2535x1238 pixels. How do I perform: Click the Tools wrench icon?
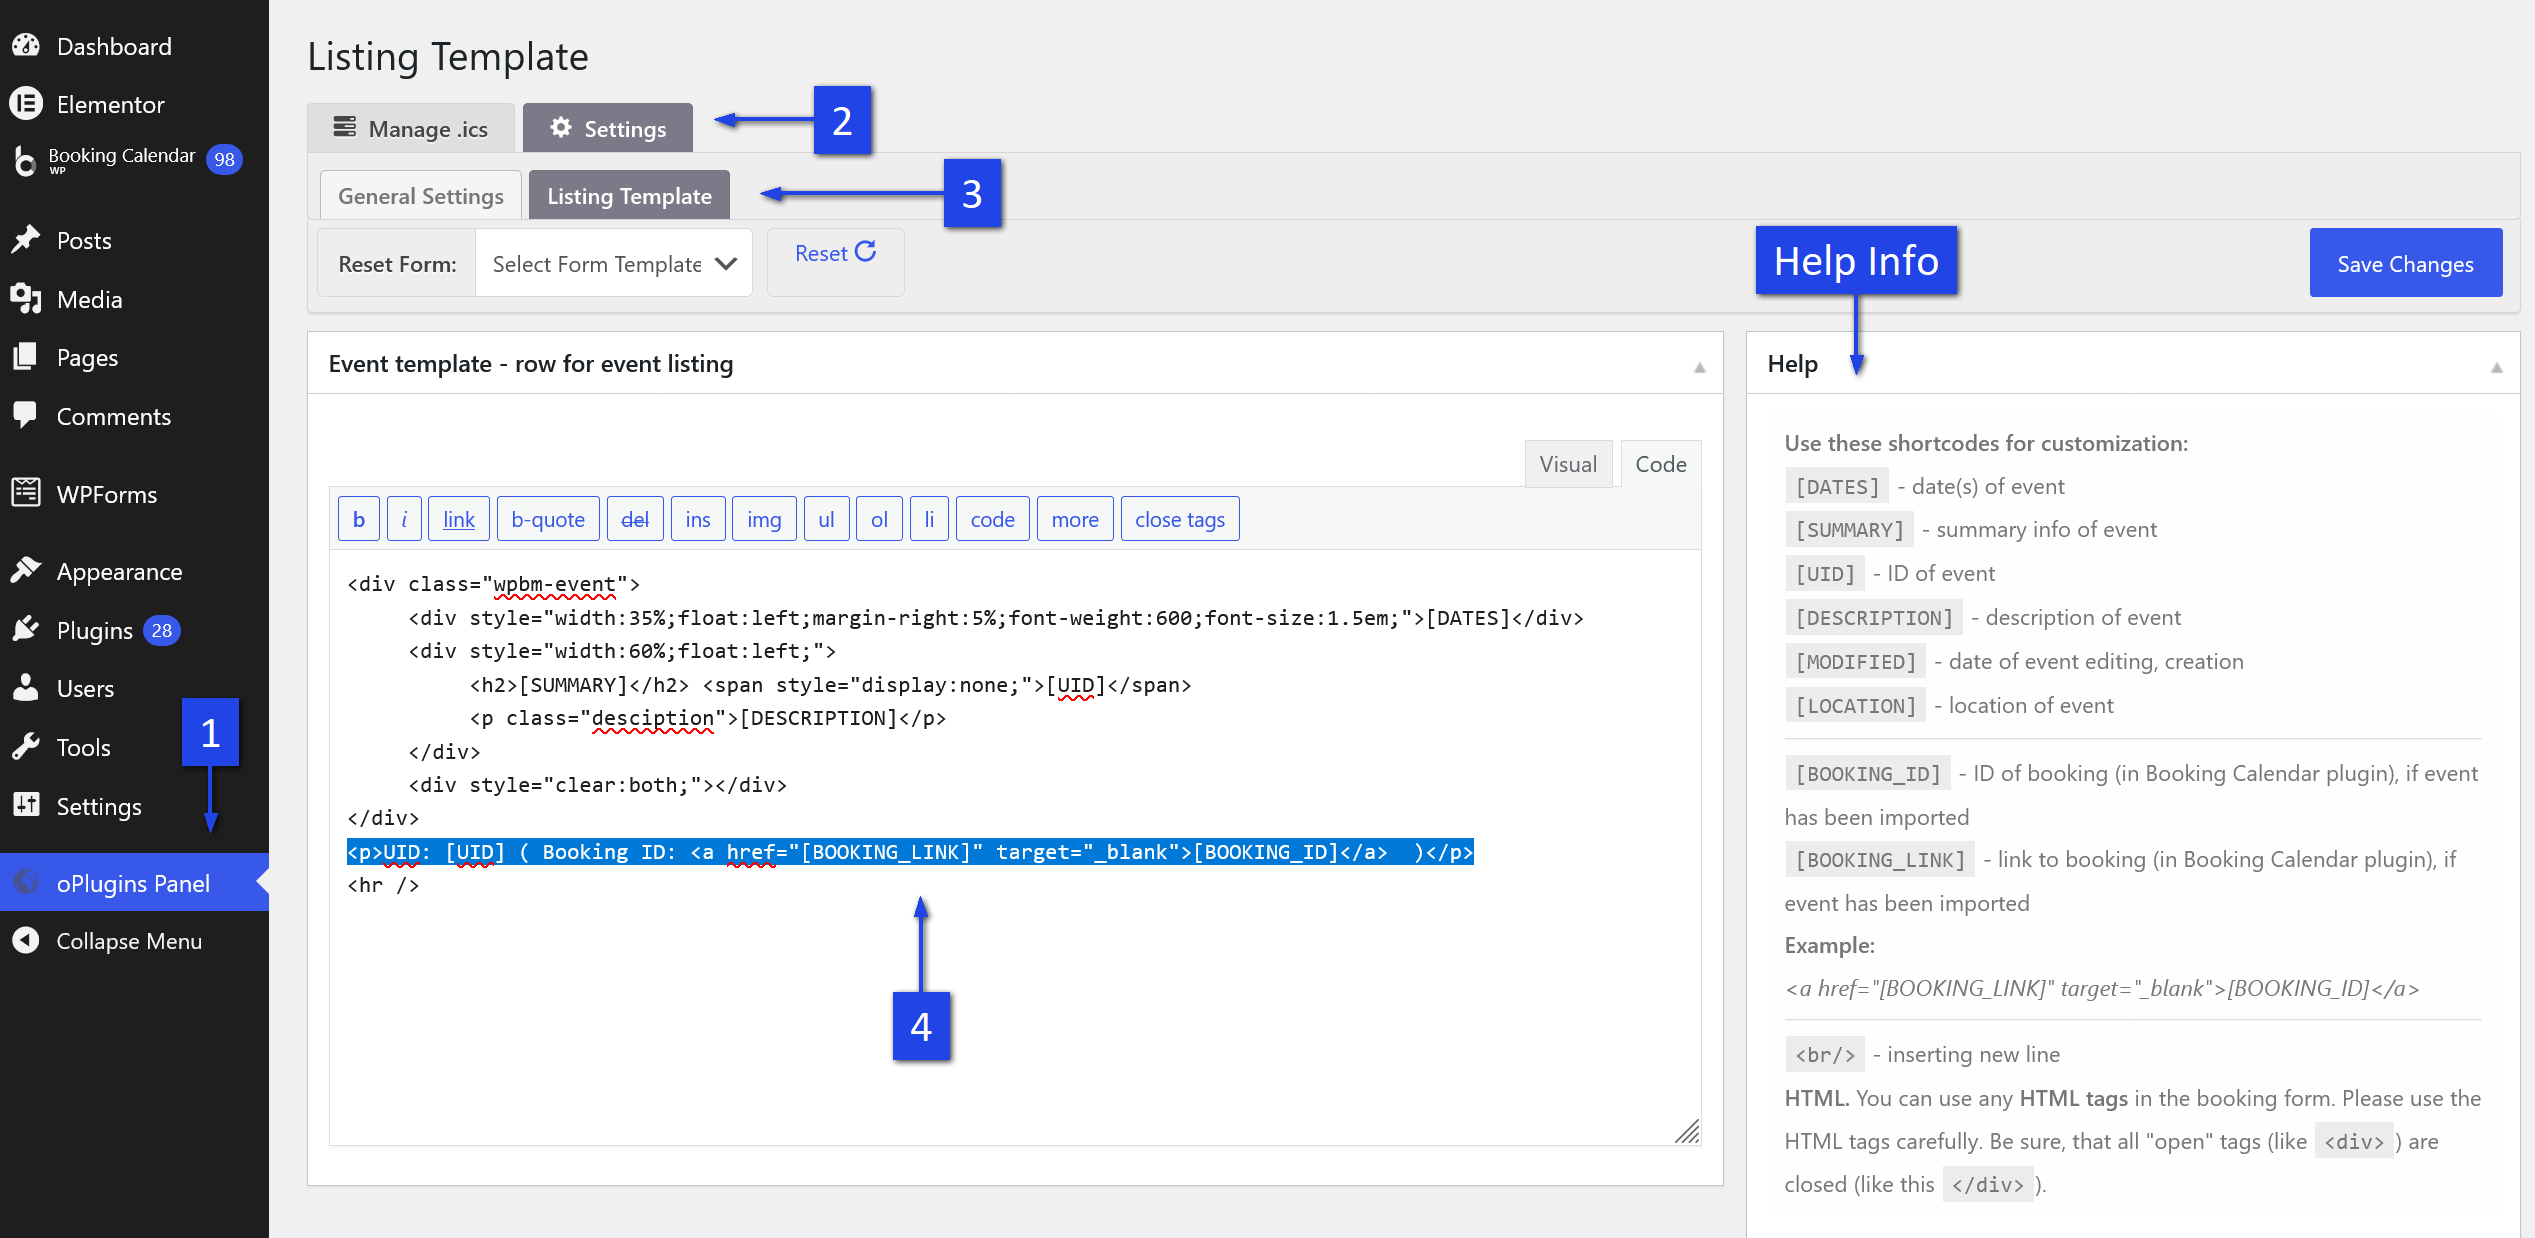(x=26, y=746)
